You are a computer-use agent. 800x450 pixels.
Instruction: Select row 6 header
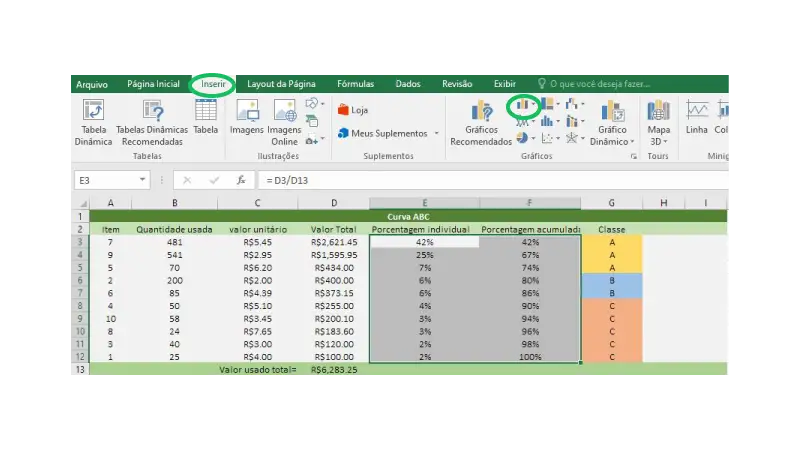coord(81,280)
